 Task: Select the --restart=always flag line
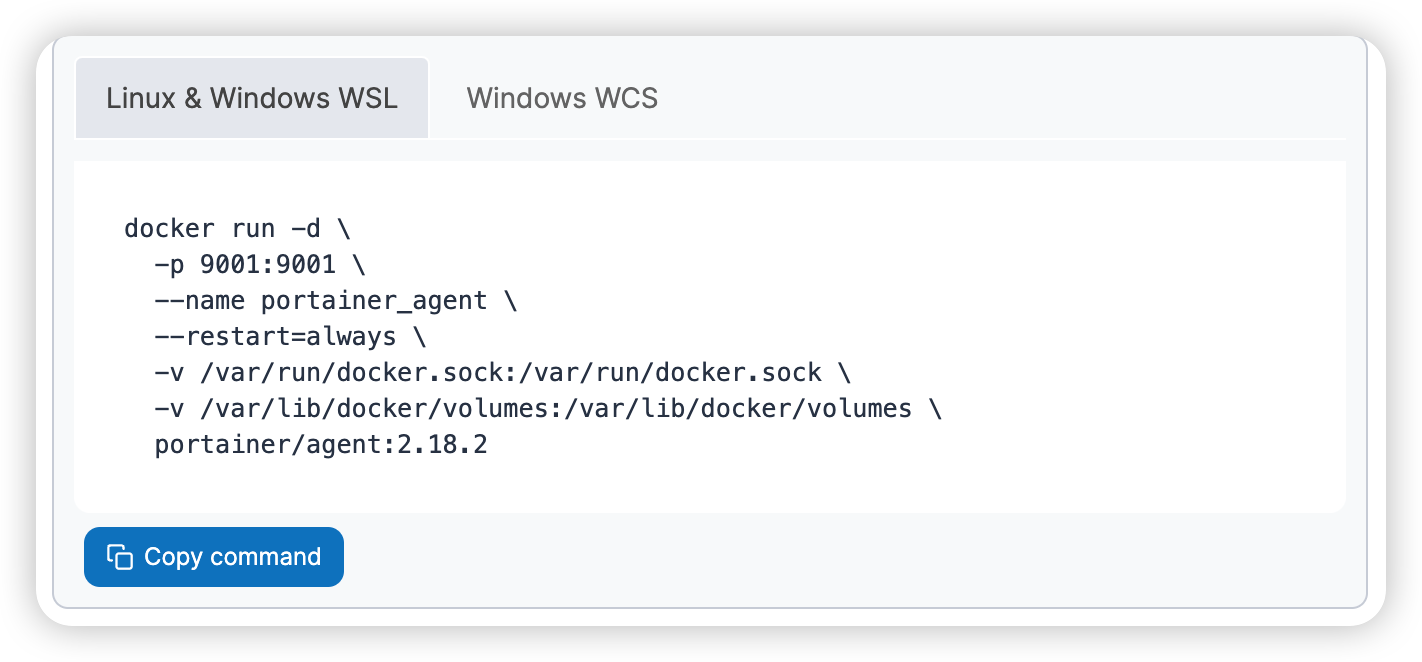click(x=275, y=336)
